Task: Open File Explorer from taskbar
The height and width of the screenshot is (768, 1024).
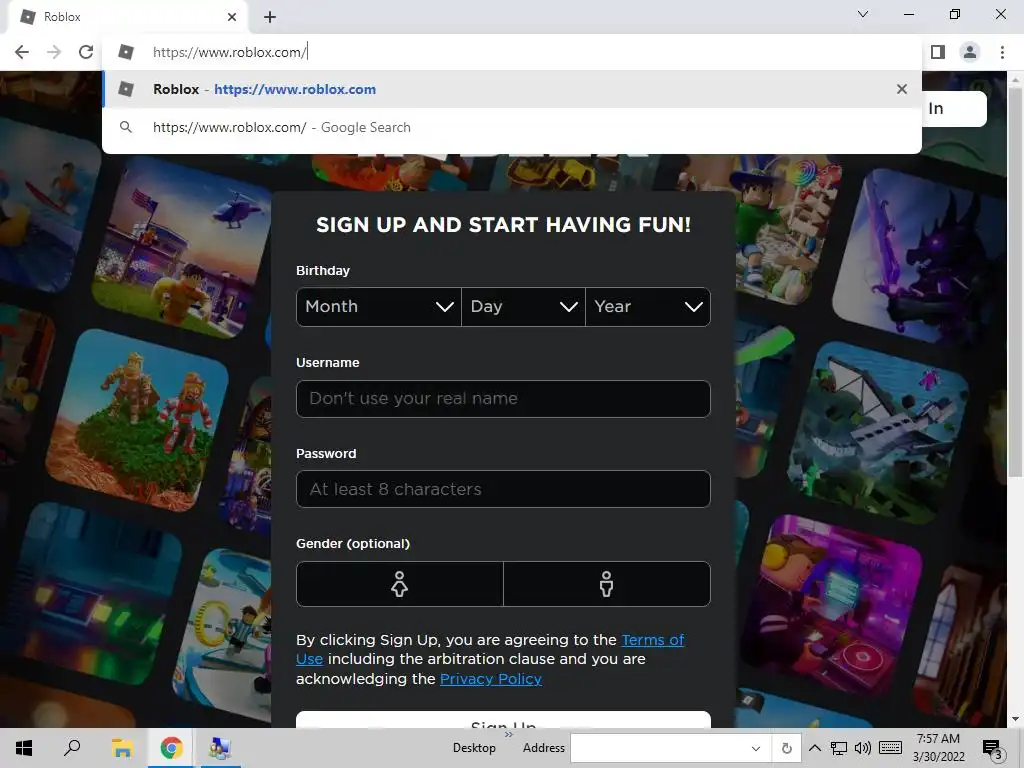Action: [122, 748]
